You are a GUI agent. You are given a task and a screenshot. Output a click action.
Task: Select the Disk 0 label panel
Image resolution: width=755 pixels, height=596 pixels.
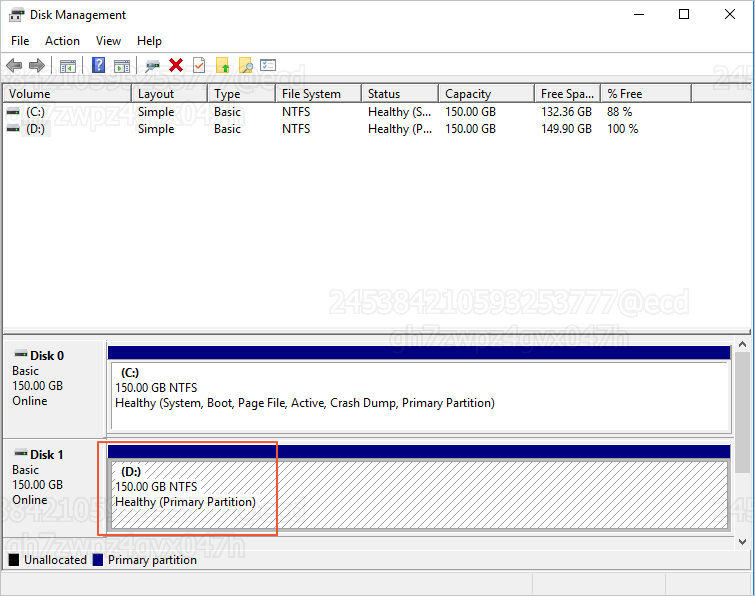(54, 389)
